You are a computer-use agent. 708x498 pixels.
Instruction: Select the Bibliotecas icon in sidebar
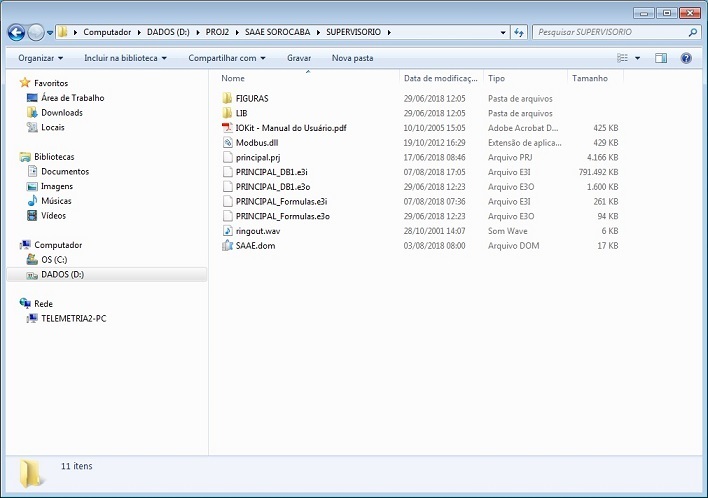point(25,157)
